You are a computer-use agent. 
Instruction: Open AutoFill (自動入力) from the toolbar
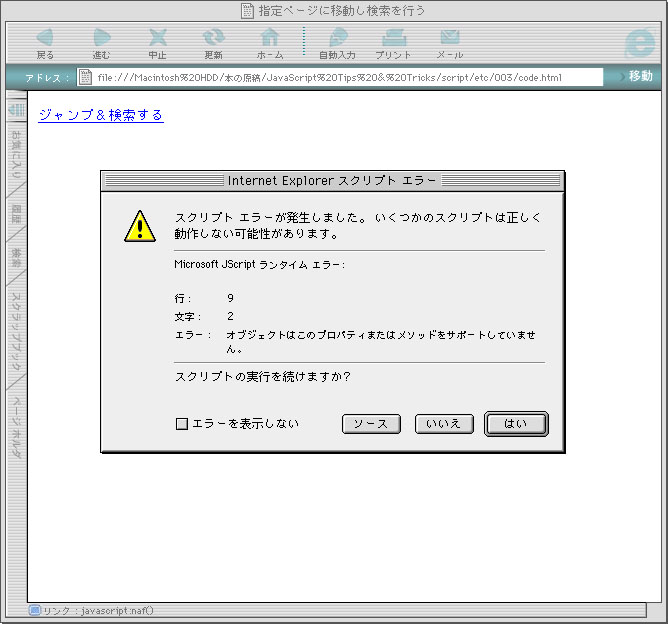pos(338,38)
